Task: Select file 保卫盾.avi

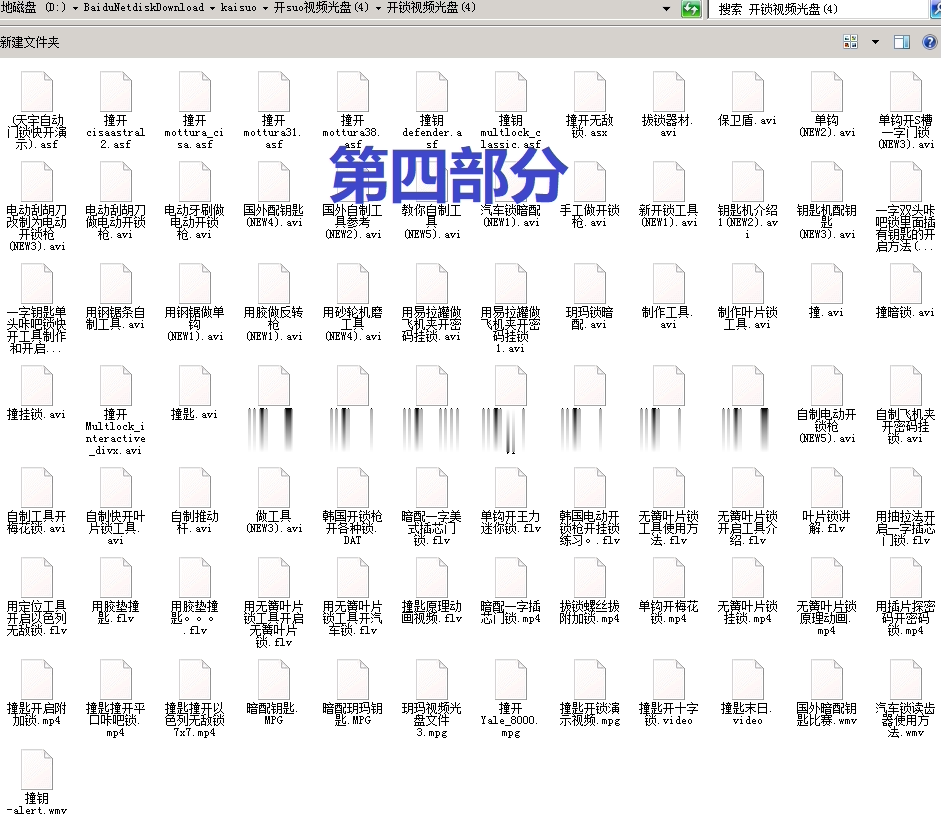Action: (x=747, y=99)
